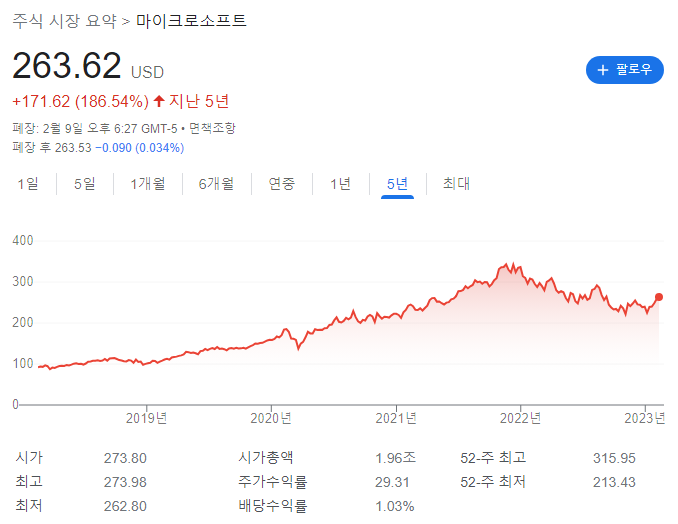Viewport: 678px width, 524px height.
Task: Click the 400 y-axis label
Action: tap(23, 240)
